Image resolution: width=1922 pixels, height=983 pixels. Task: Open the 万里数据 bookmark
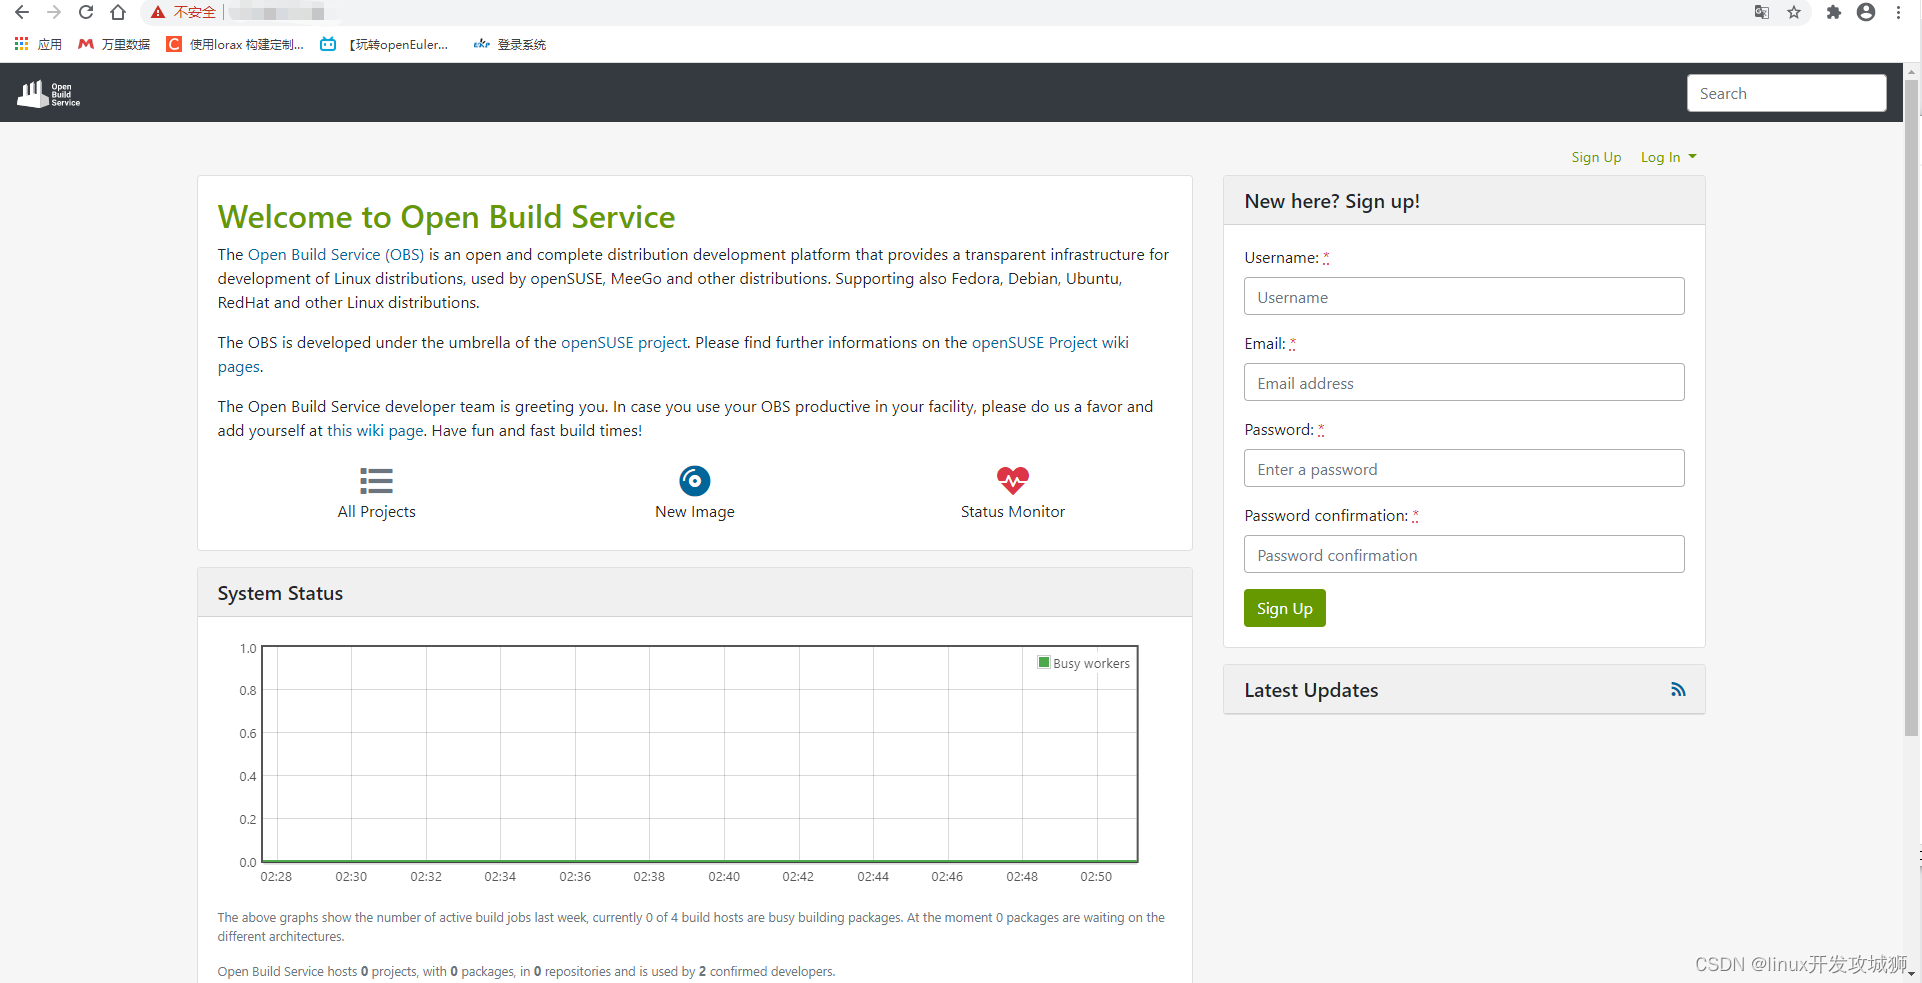(114, 44)
